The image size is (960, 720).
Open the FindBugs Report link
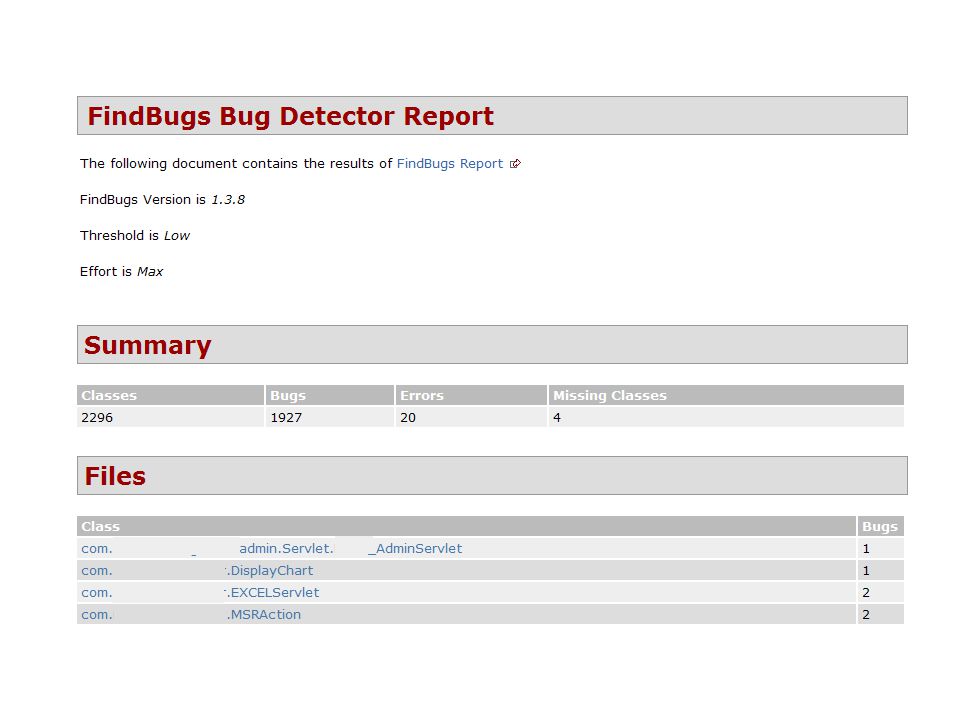[x=449, y=164]
